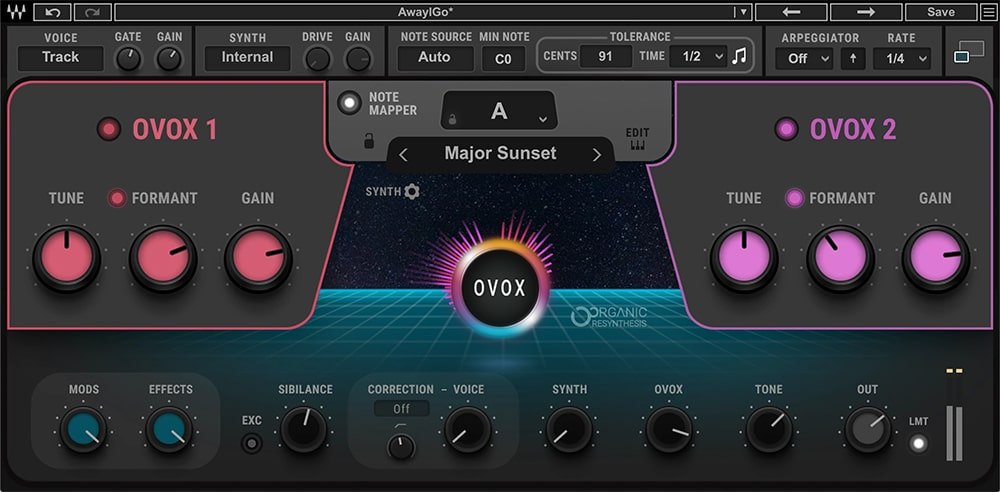Toggle the OVOX 2 power button
This screenshot has width=1000, height=492.
786,129
